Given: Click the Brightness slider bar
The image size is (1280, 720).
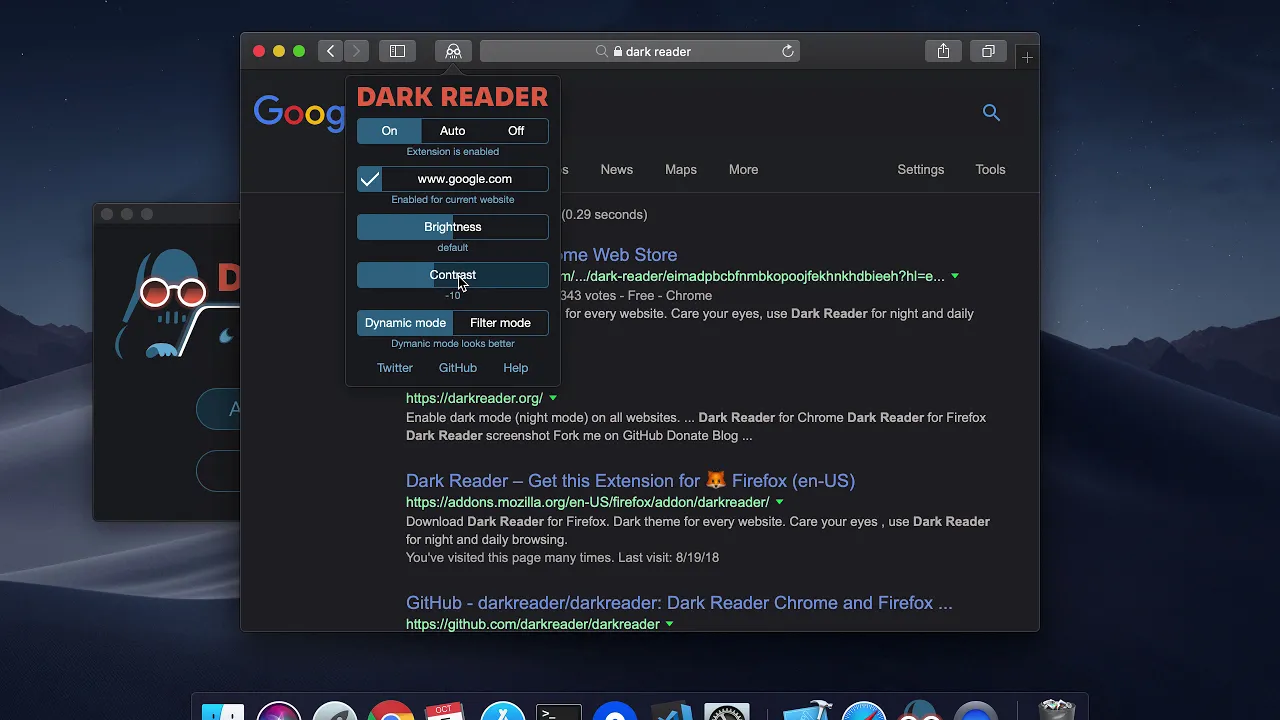Looking at the screenshot, I should (x=453, y=227).
